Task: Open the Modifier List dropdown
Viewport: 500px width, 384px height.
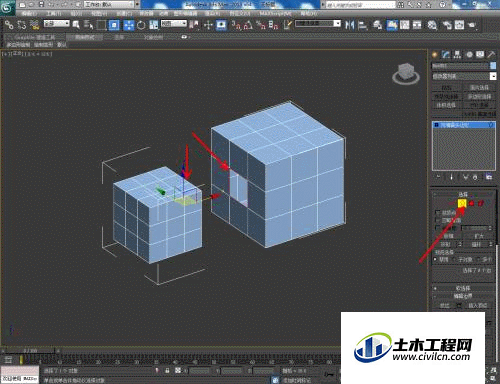Action: pyautogui.click(x=464, y=76)
